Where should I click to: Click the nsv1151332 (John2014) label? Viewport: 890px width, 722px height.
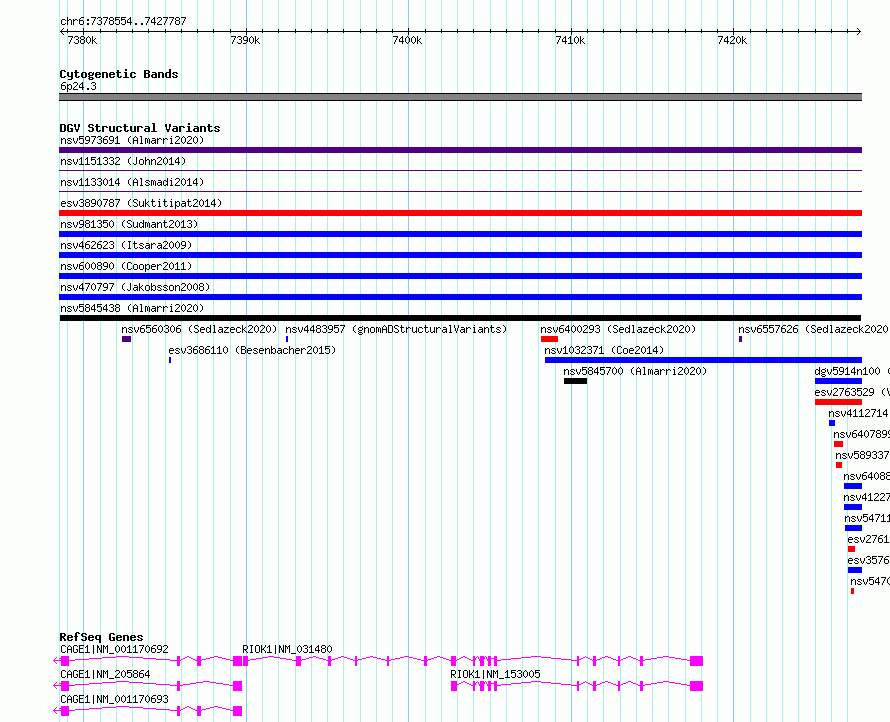[x=123, y=161]
